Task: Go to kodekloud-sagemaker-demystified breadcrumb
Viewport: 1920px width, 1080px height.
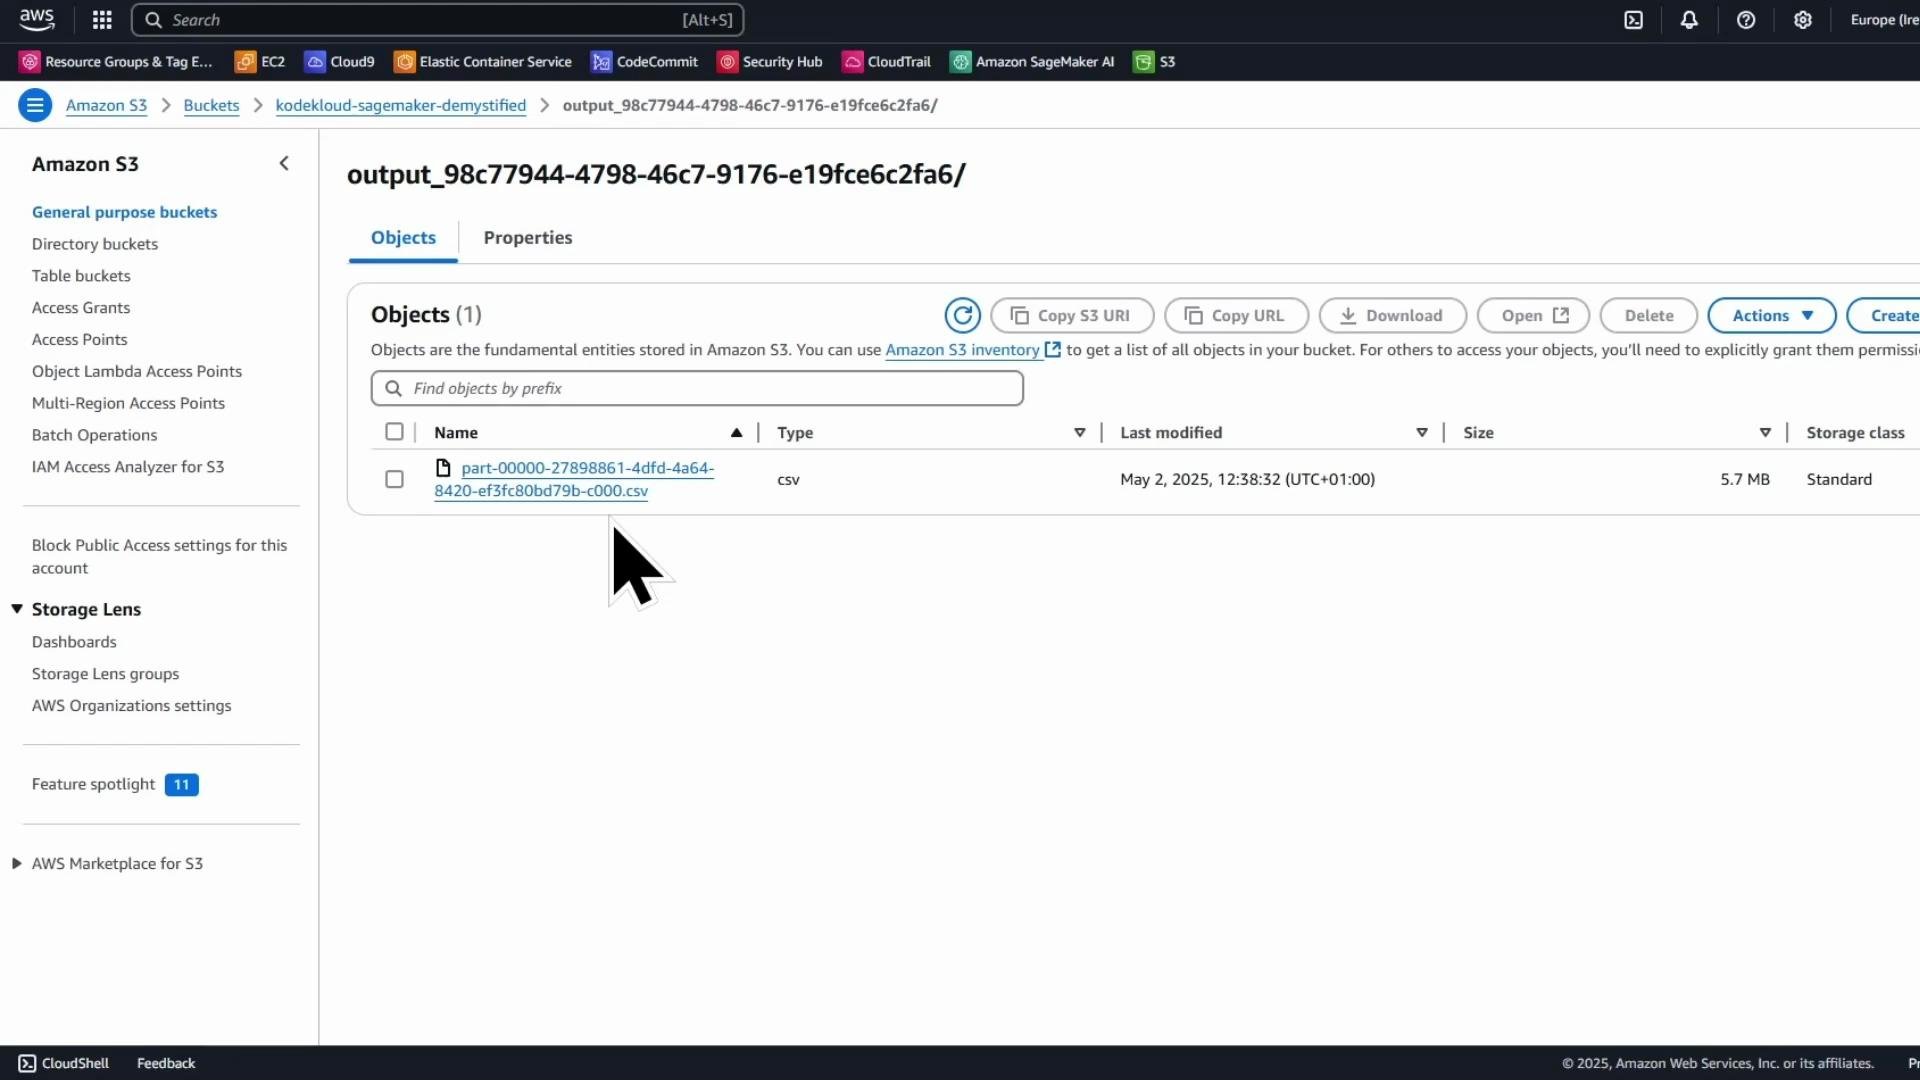Action: tap(401, 105)
